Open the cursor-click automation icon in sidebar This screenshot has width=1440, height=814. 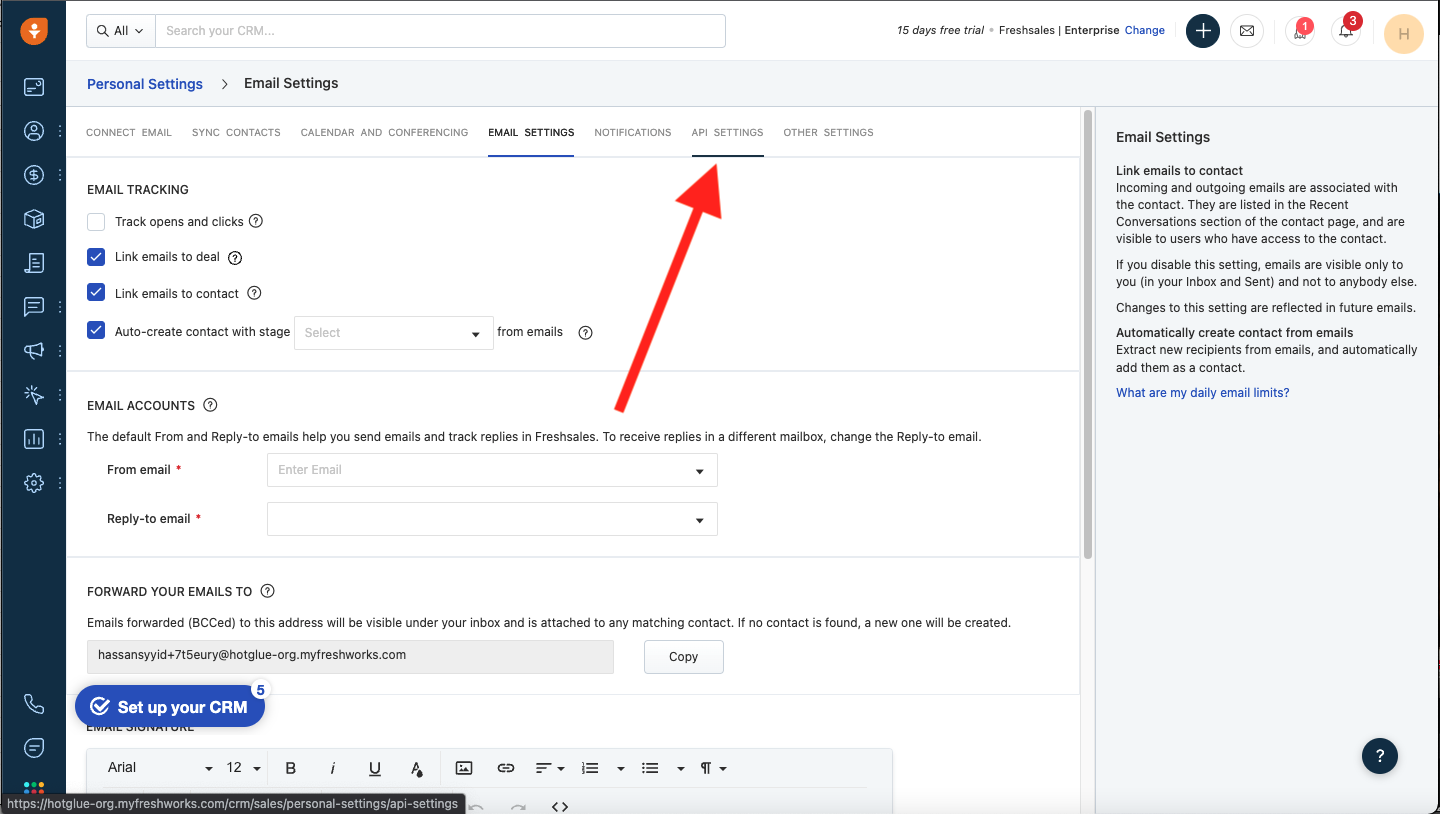click(34, 395)
